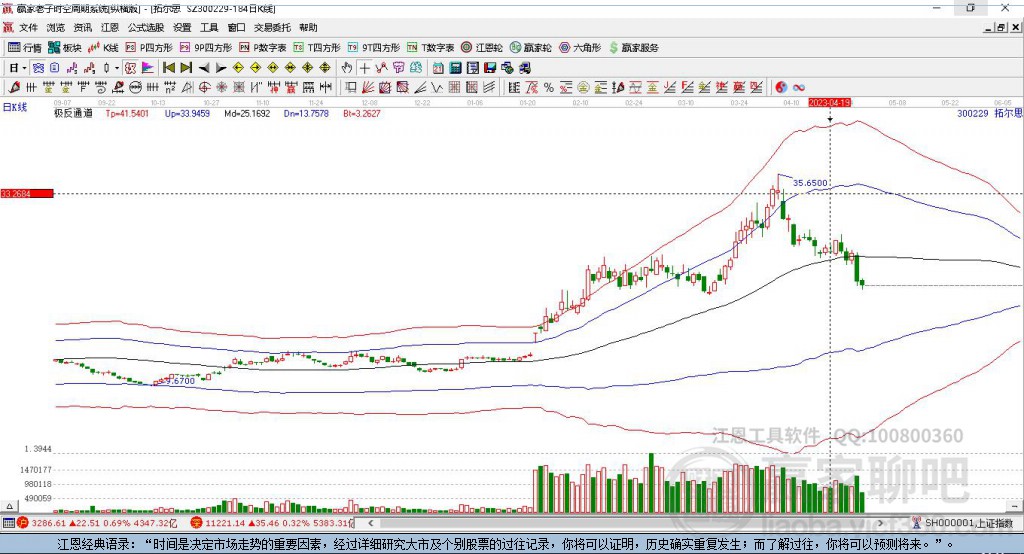Click the 35.6500 high price label
Screen dimensions: 1024x554
pyautogui.click(x=810, y=183)
